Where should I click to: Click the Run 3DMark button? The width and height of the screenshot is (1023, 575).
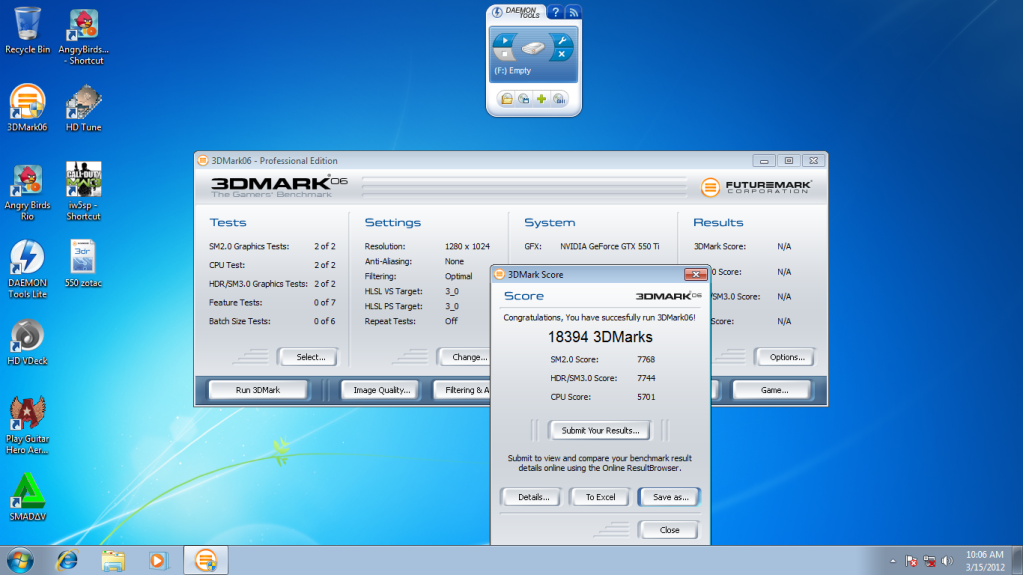(258, 390)
